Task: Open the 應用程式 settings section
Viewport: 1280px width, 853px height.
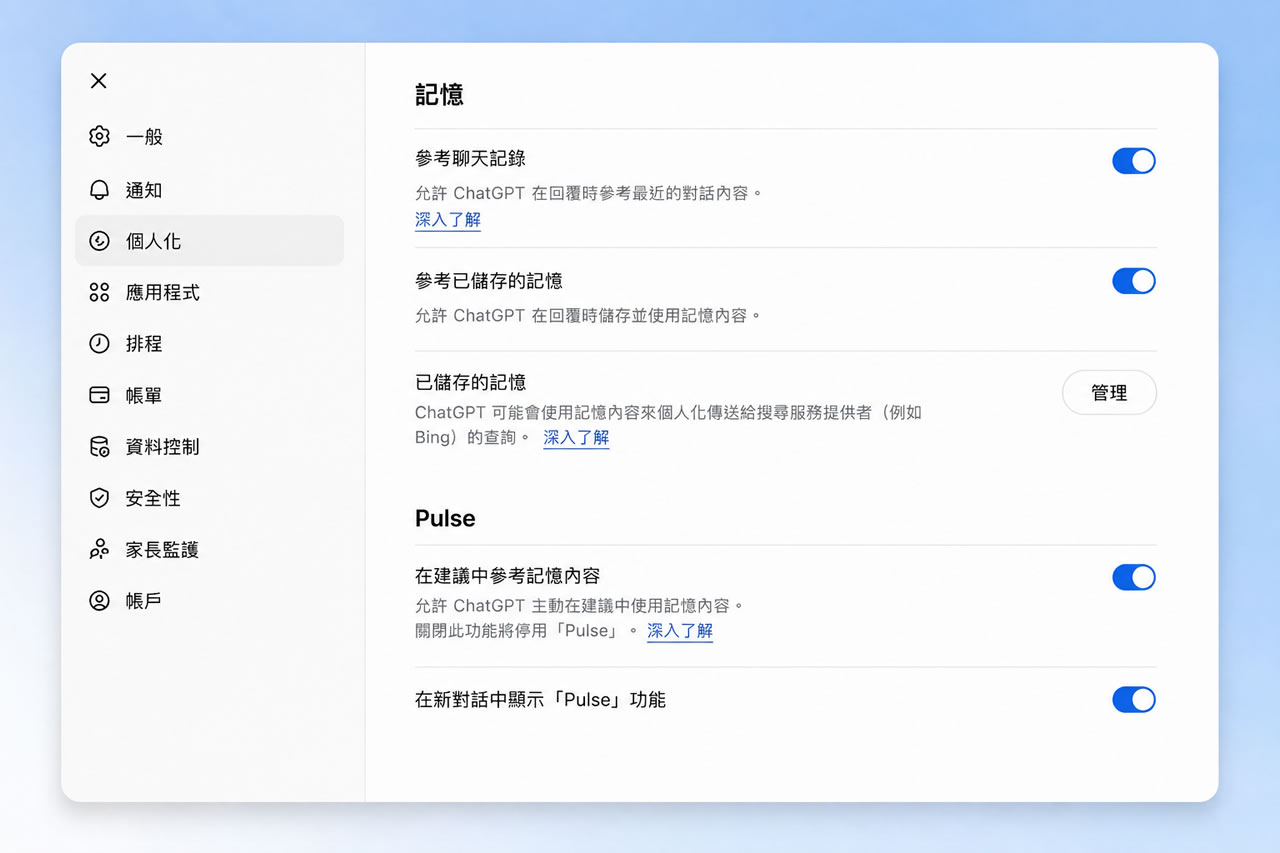Action: click(x=209, y=292)
